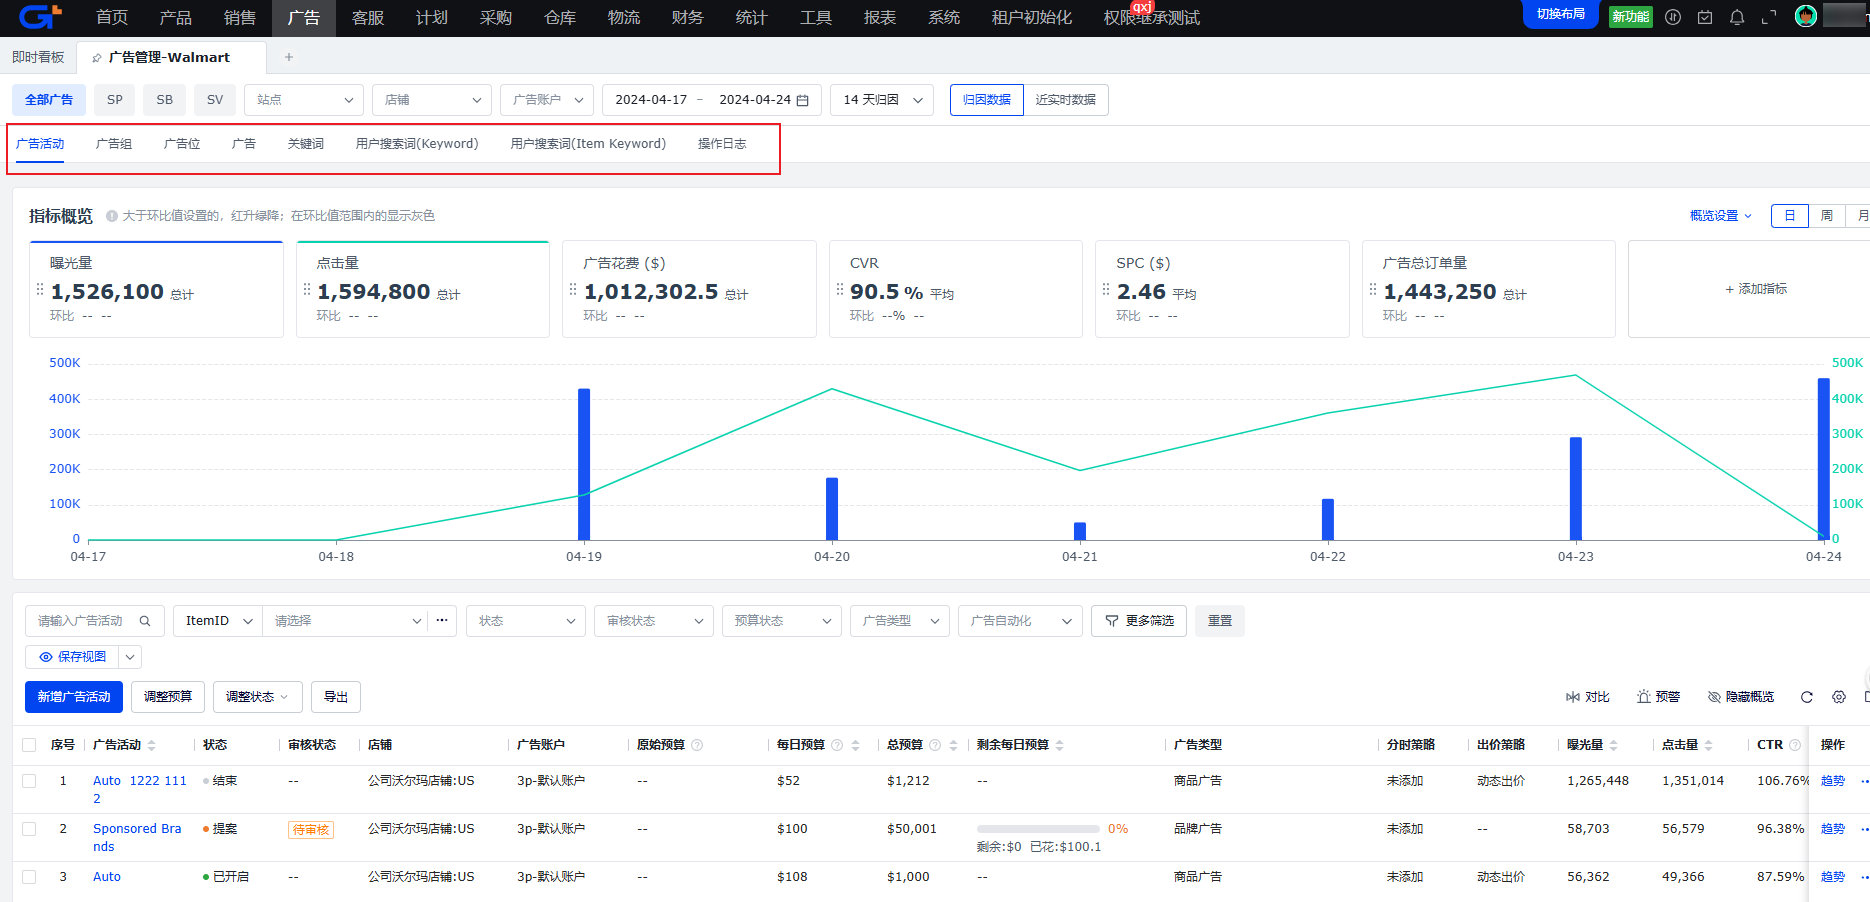Open the ItemID selector dropdown
Image resolution: width=1870 pixels, height=902 pixels.
pyautogui.click(x=218, y=621)
